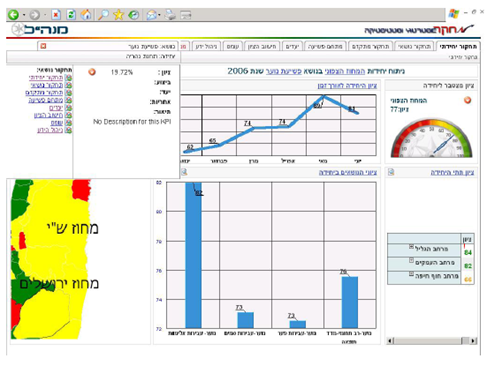Switch to the תחקור נושאי tab
Image resolution: width=488 pixels, height=367 pixels.
(x=414, y=46)
